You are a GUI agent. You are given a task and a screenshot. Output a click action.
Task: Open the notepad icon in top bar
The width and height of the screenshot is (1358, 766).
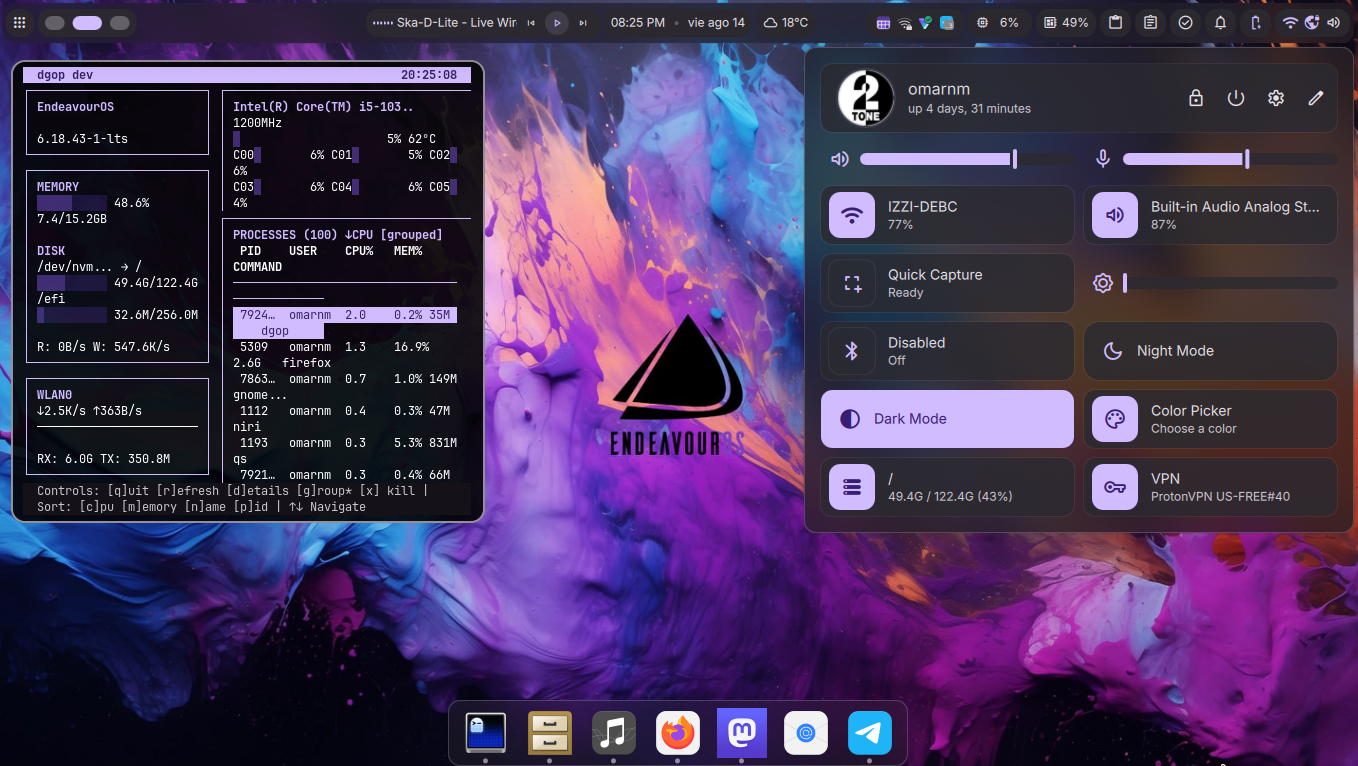(1151, 22)
